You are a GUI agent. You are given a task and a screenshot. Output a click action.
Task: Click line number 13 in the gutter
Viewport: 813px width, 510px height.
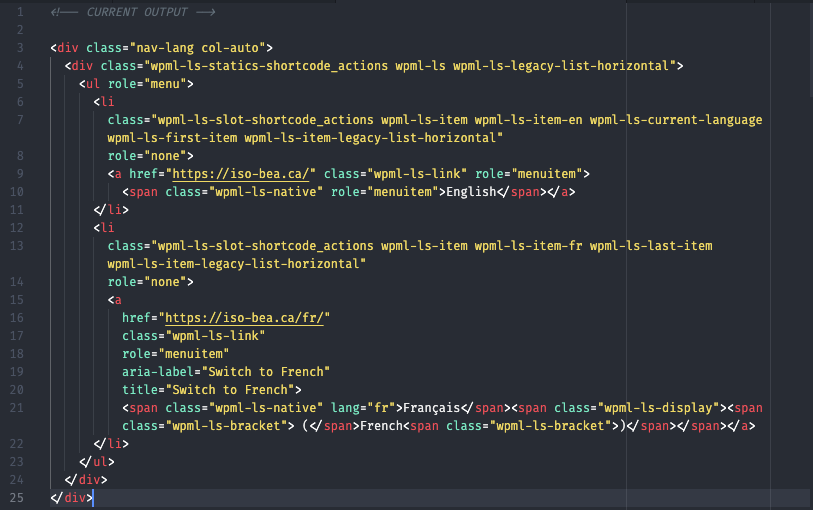20,246
